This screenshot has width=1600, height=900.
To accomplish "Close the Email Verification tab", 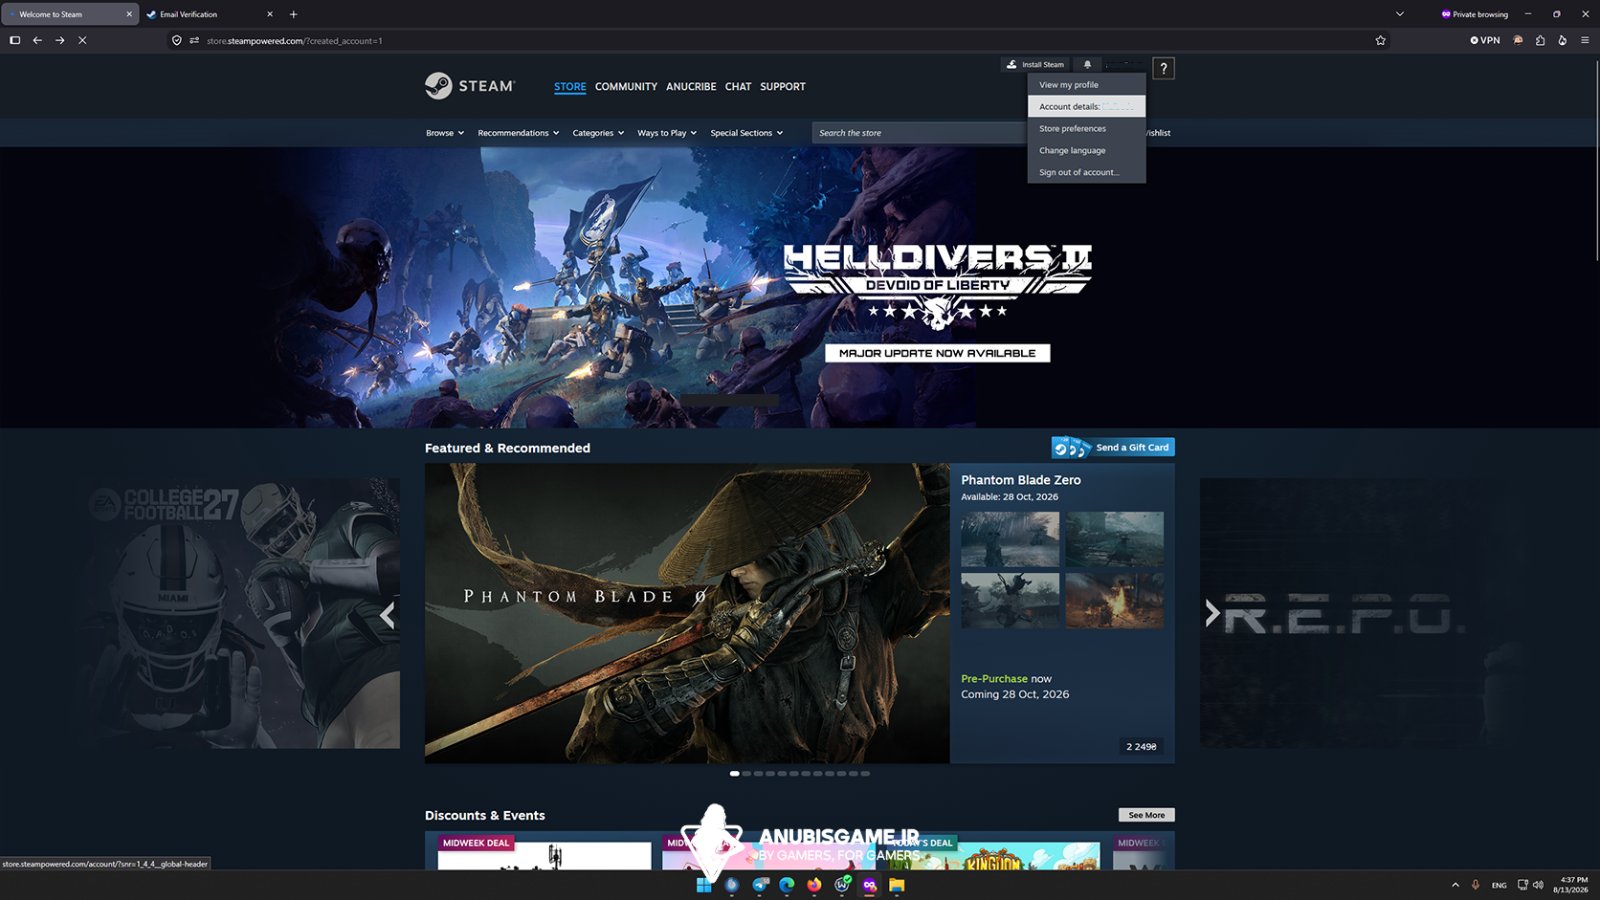I will point(270,14).
